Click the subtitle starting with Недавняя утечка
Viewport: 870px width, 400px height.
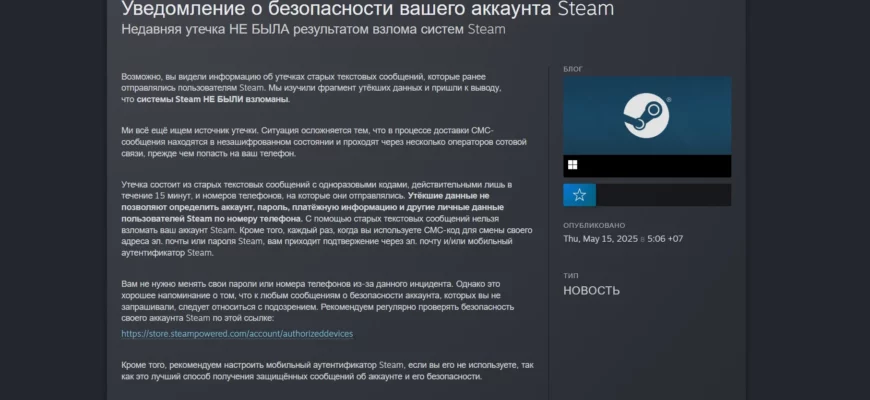(313, 29)
